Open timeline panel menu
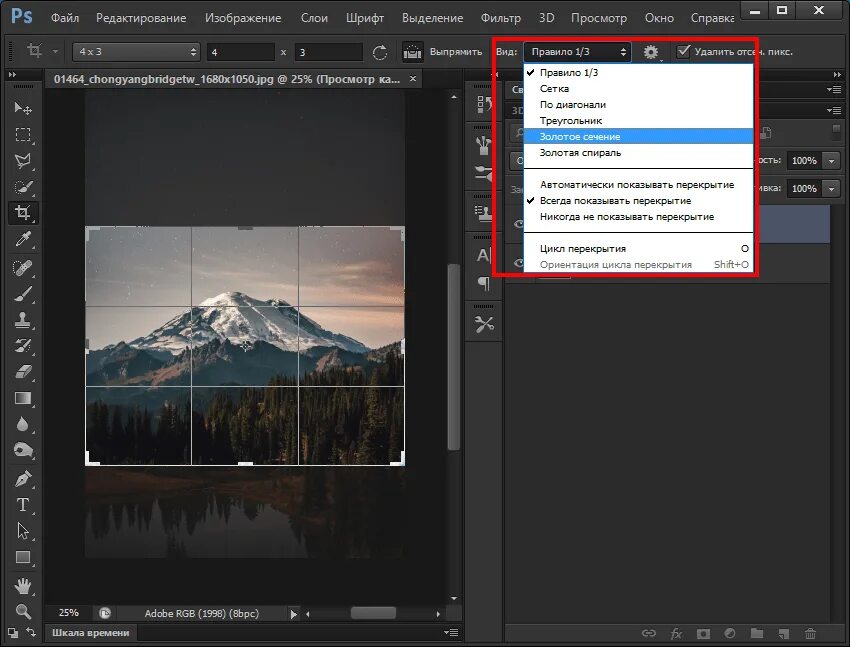Screen dimensions: 850x647 click(451, 632)
